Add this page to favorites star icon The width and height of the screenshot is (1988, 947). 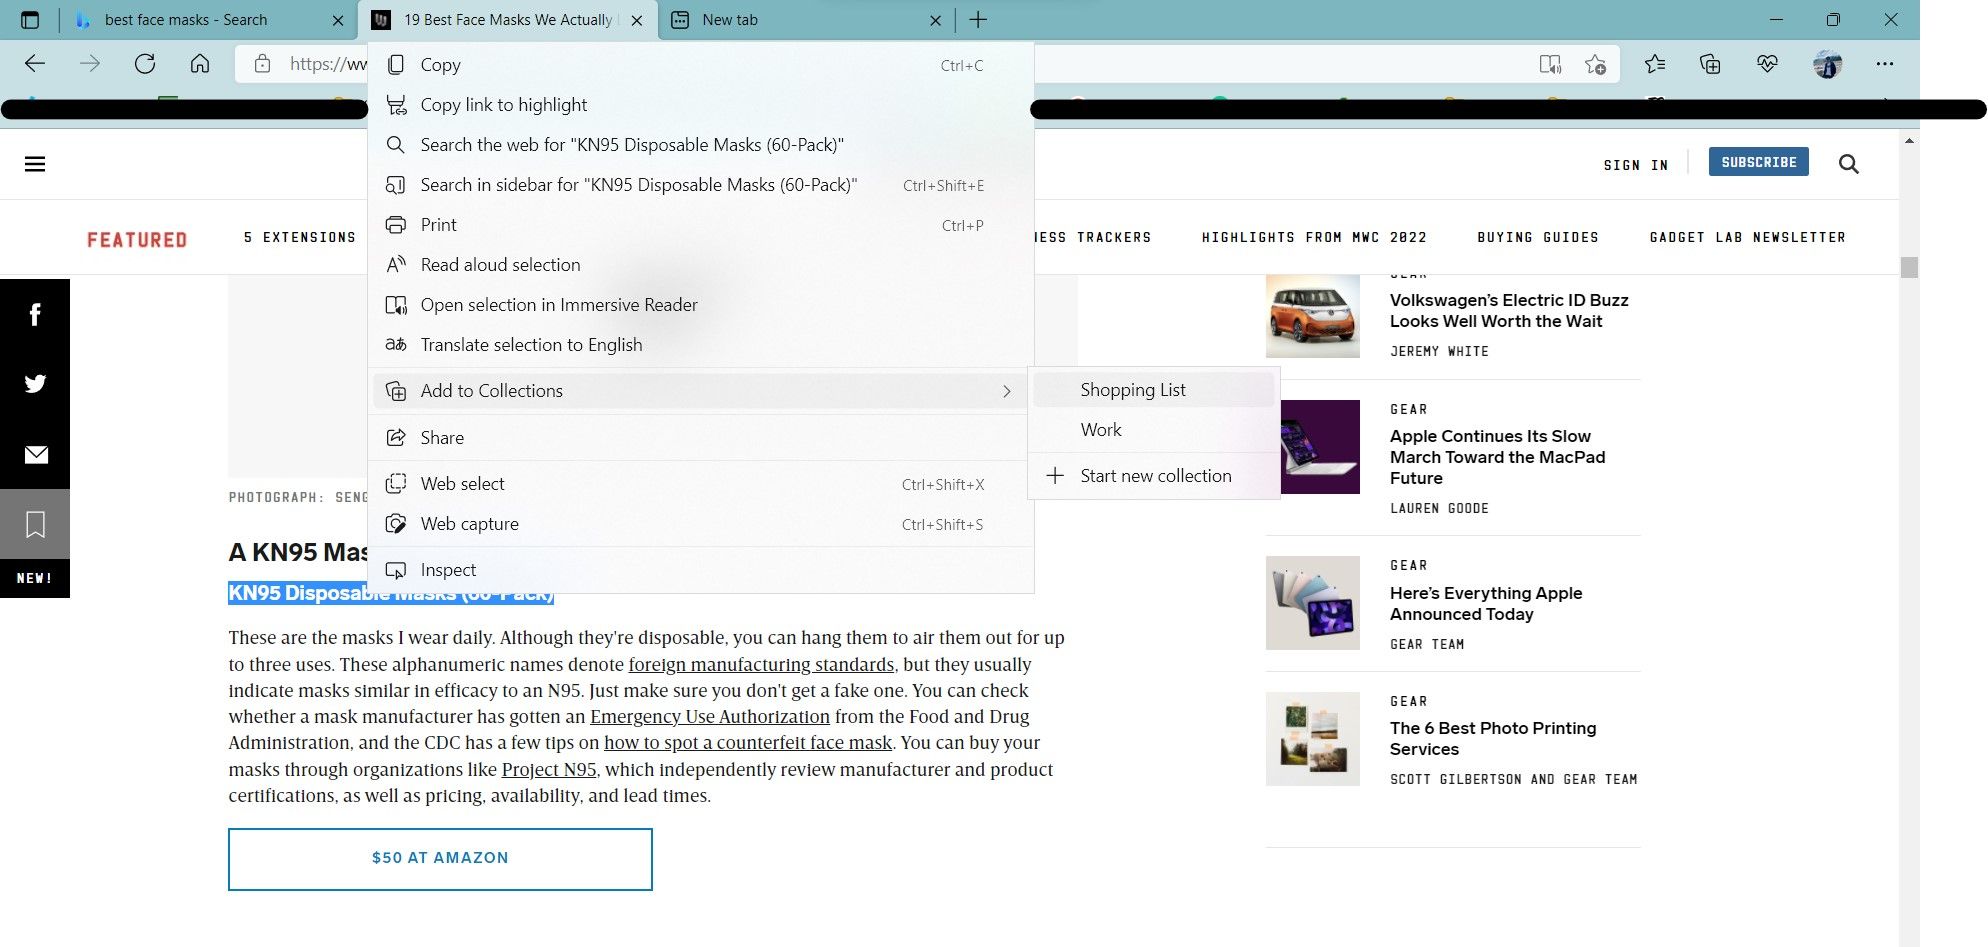click(x=1595, y=65)
